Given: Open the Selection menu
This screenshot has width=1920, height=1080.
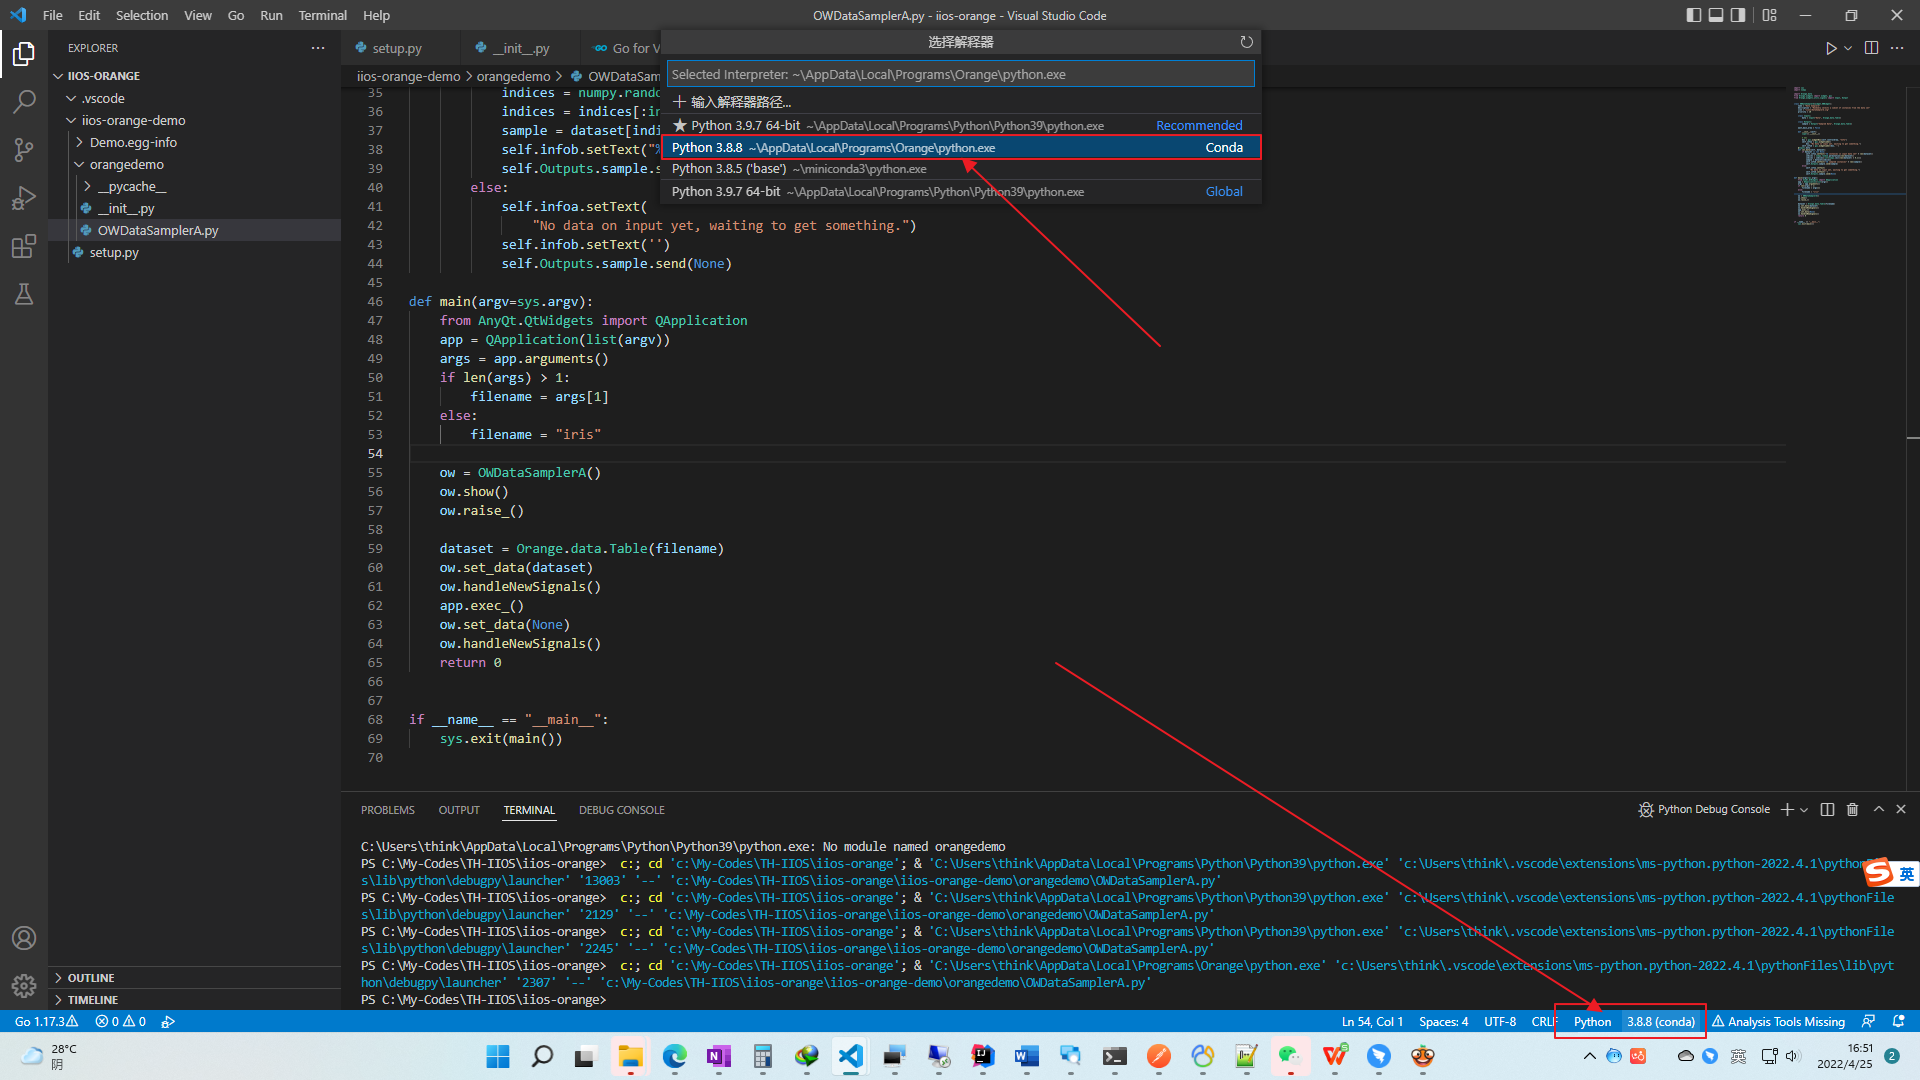Looking at the screenshot, I should click(x=141, y=15).
